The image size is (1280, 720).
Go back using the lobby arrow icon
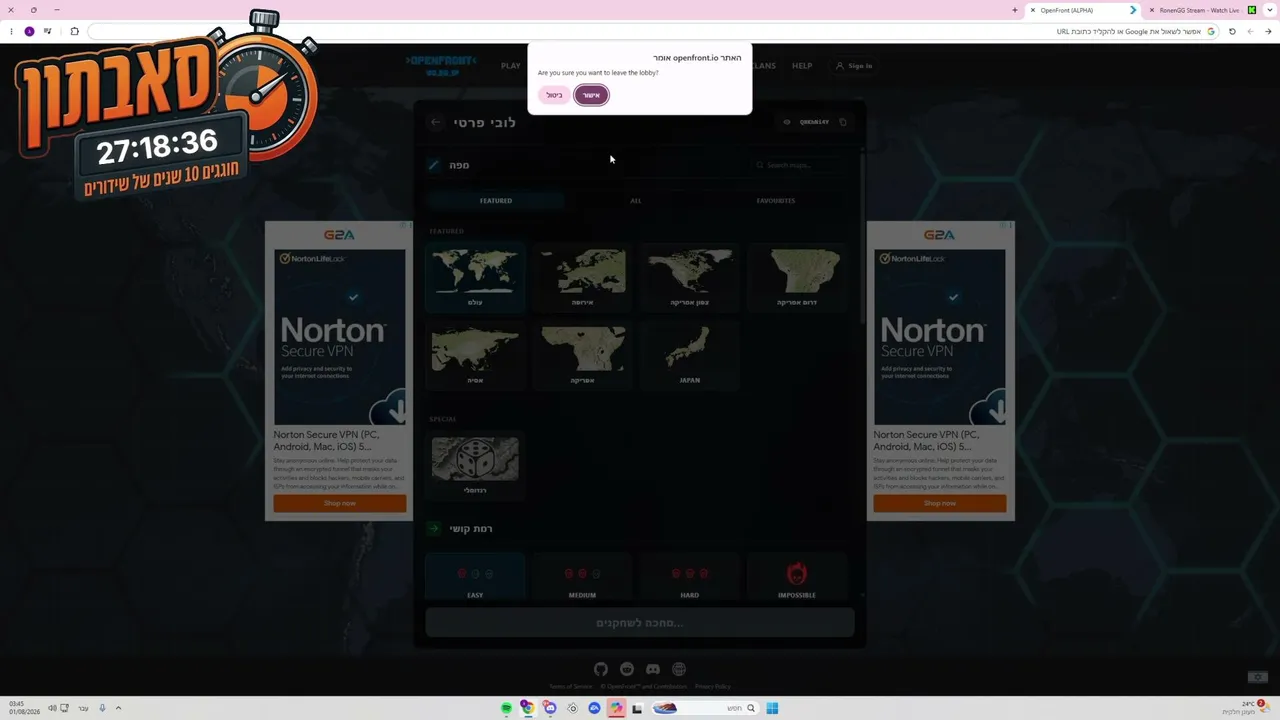click(x=435, y=122)
